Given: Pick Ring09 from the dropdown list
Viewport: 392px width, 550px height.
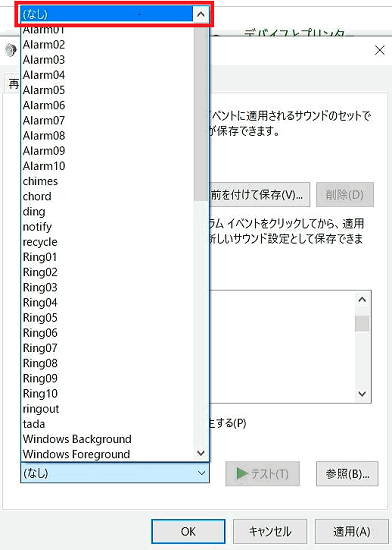Looking at the screenshot, I should (107, 378).
